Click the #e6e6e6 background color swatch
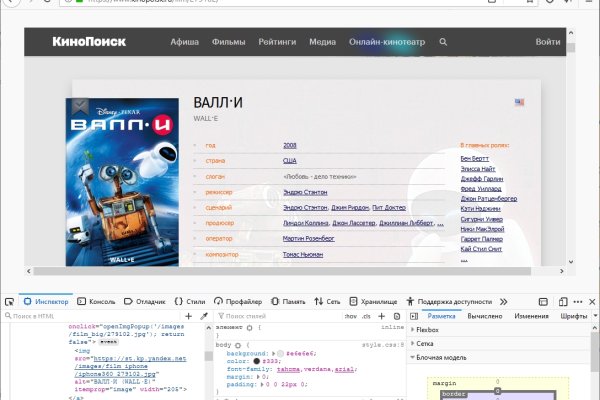This screenshot has width=600, height=400. 280,354
